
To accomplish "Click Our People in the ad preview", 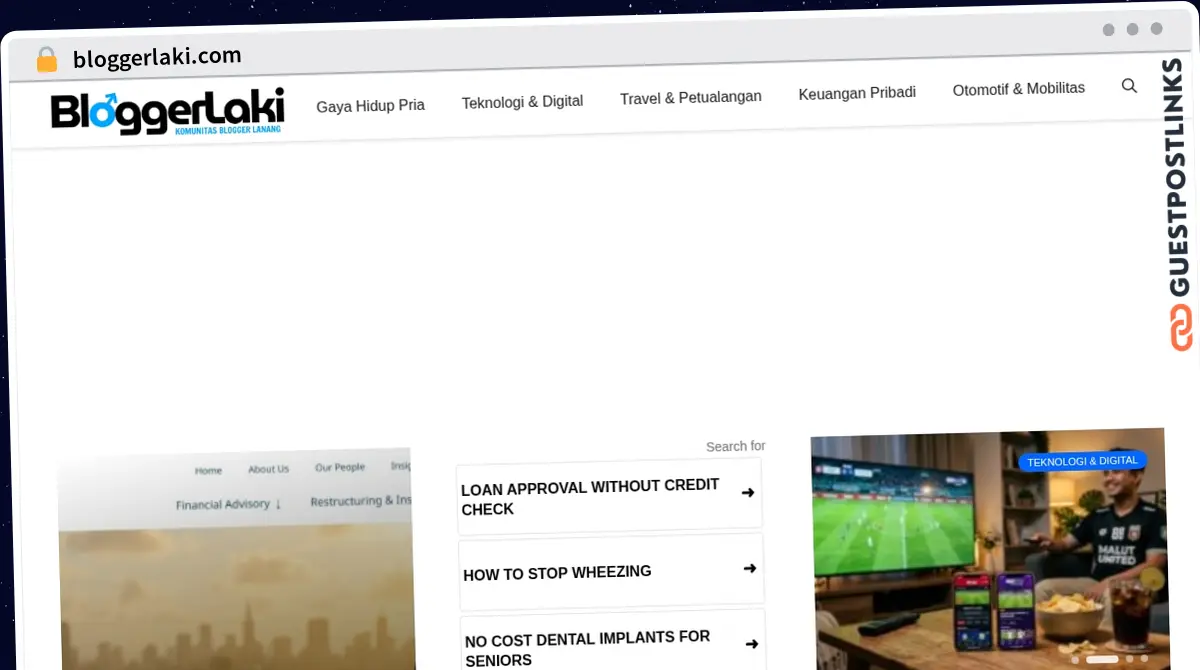I will [340, 467].
